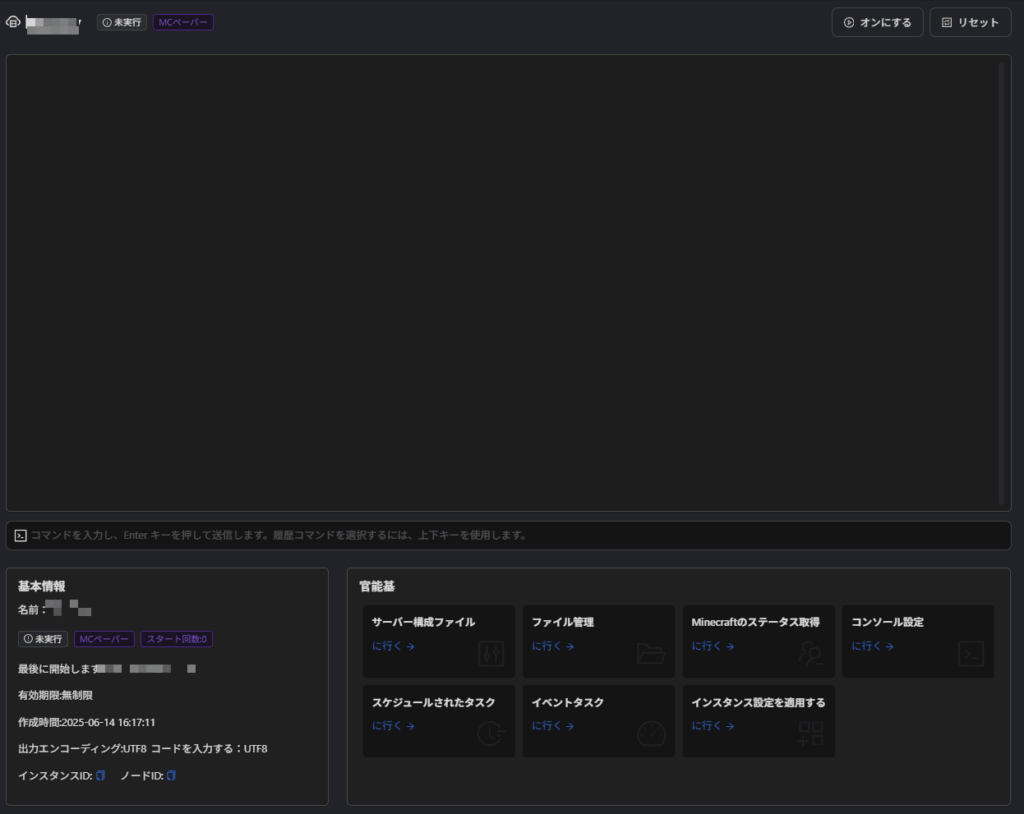Focus the command input field
The width and height of the screenshot is (1024, 814).
[x=509, y=535]
